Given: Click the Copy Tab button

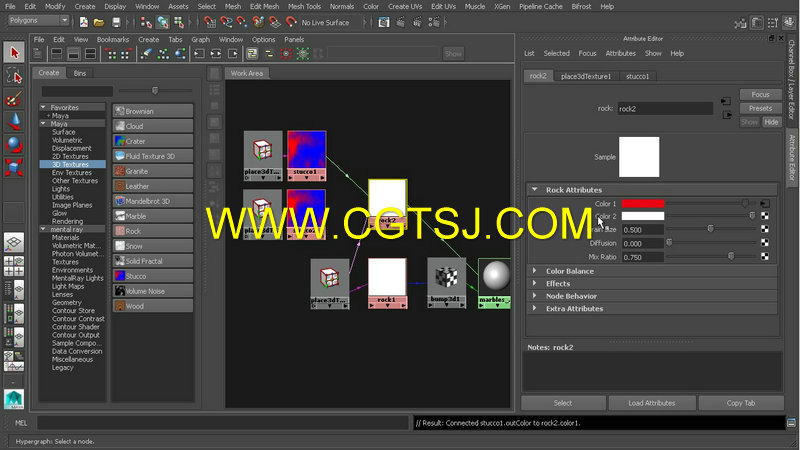Looking at the screenshot, I should click(x=741, y=403).
